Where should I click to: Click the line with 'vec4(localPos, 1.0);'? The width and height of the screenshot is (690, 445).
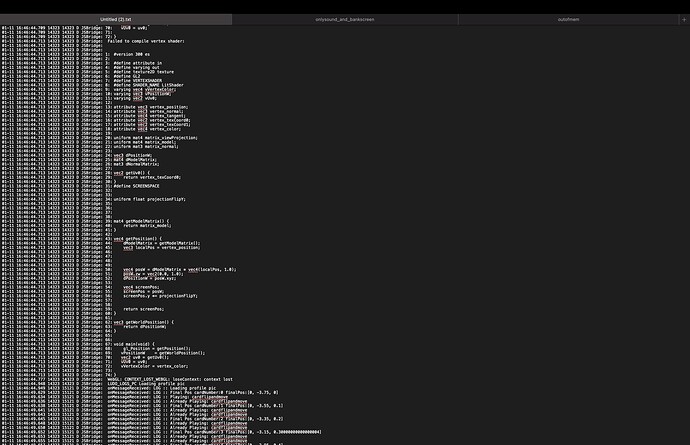tap(180, 269)
